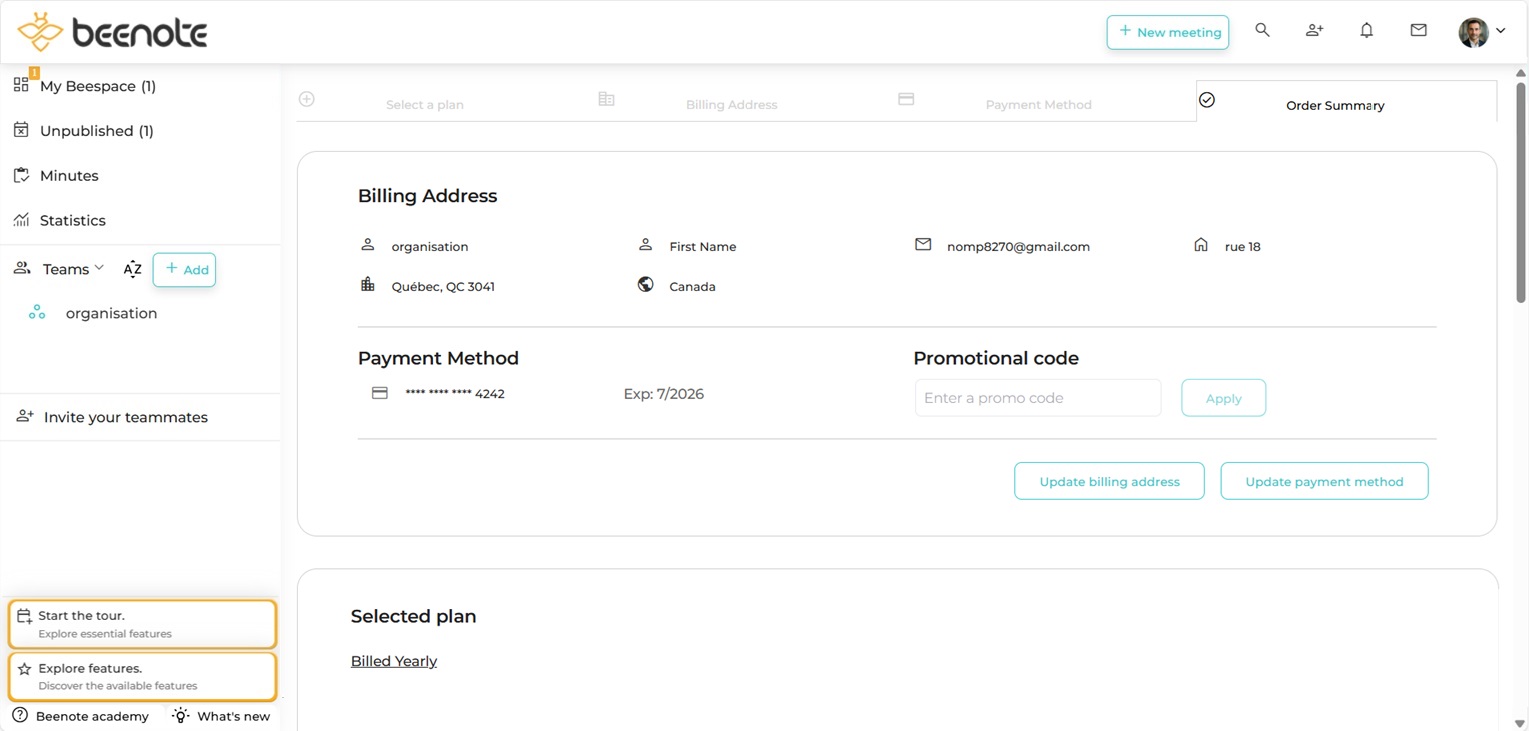Switch to the Billing Address tab

[x=731, y=104]
